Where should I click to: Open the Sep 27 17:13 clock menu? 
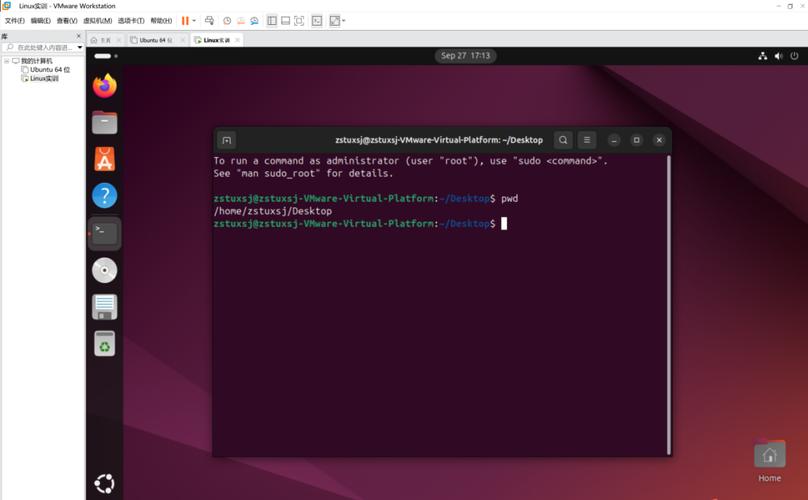465,56
